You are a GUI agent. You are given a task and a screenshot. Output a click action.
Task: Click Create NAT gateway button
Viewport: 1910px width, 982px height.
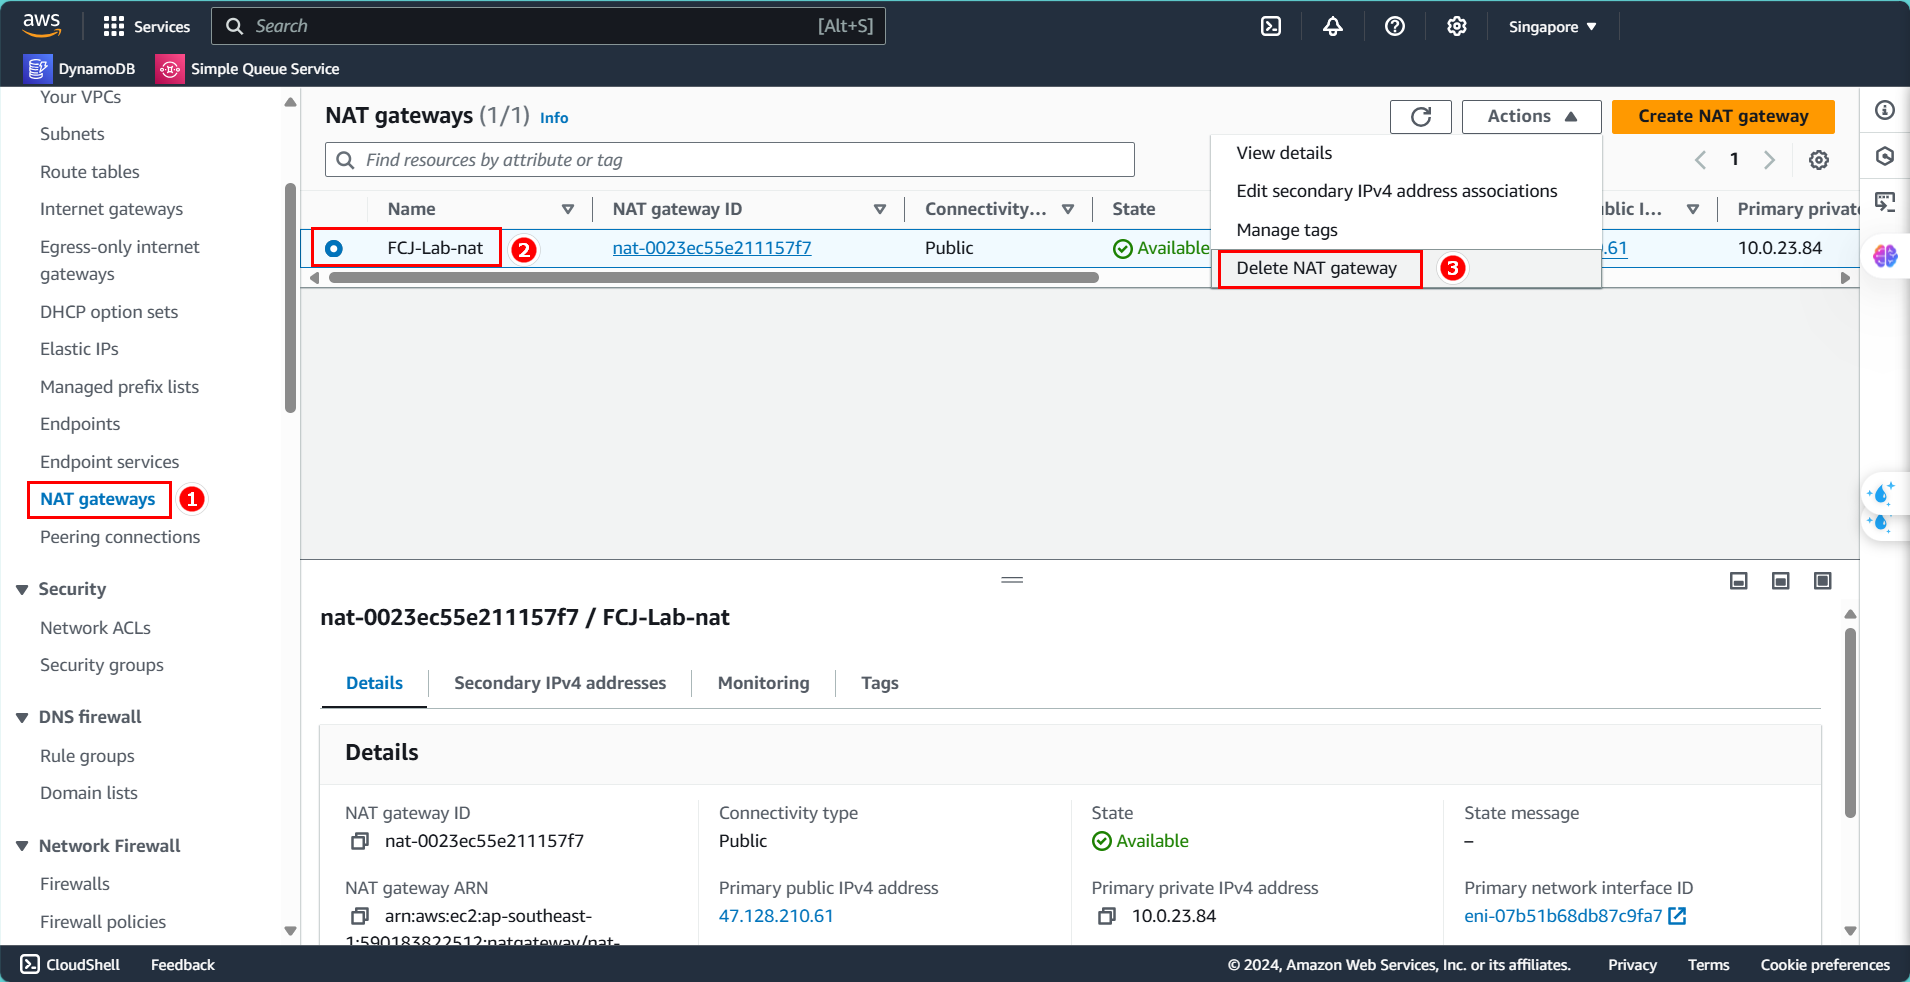tap(1723, 117)
